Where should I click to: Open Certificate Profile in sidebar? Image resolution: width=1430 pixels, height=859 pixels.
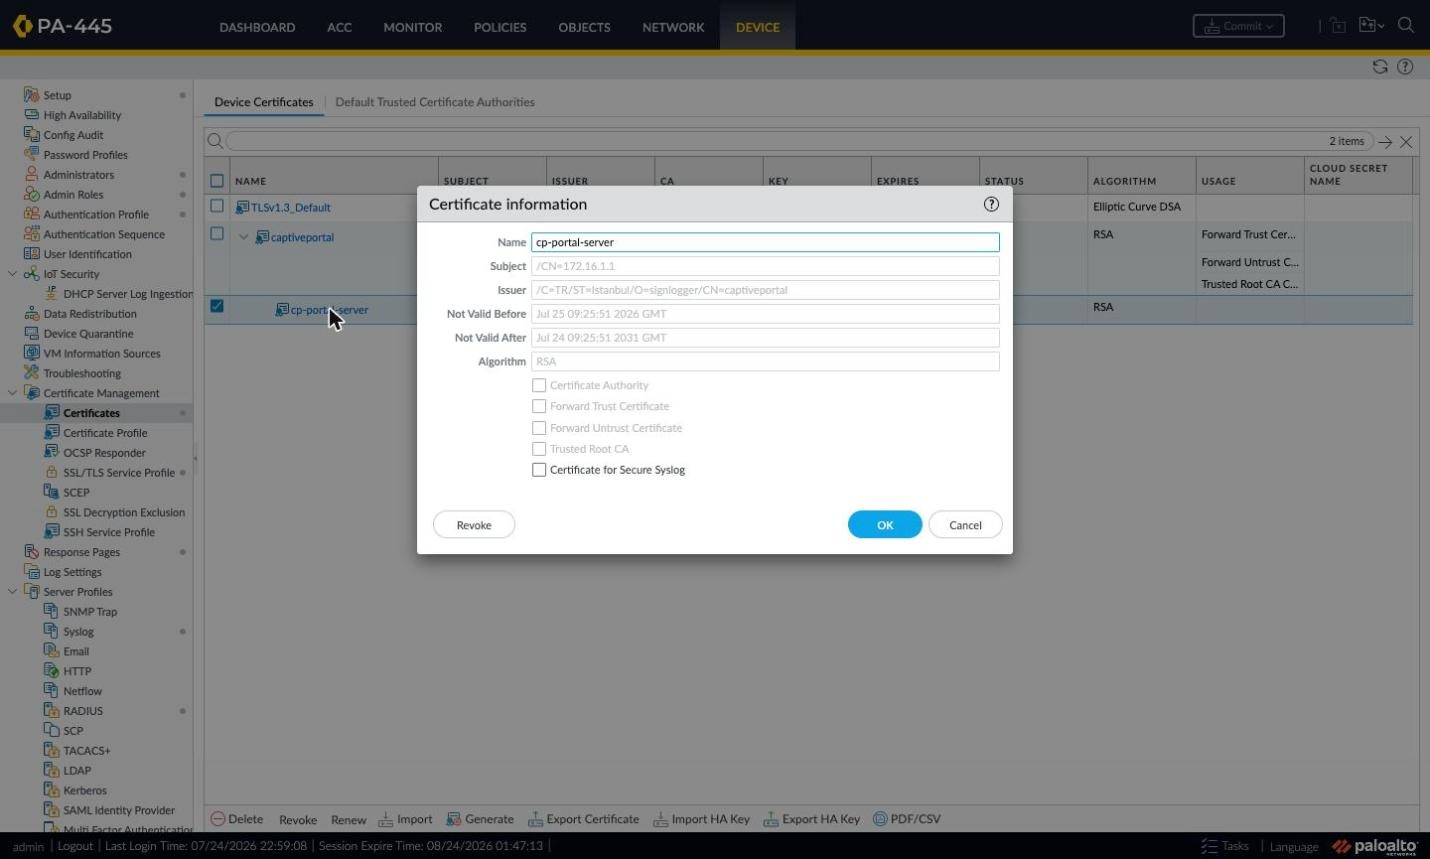click(105, 433)
